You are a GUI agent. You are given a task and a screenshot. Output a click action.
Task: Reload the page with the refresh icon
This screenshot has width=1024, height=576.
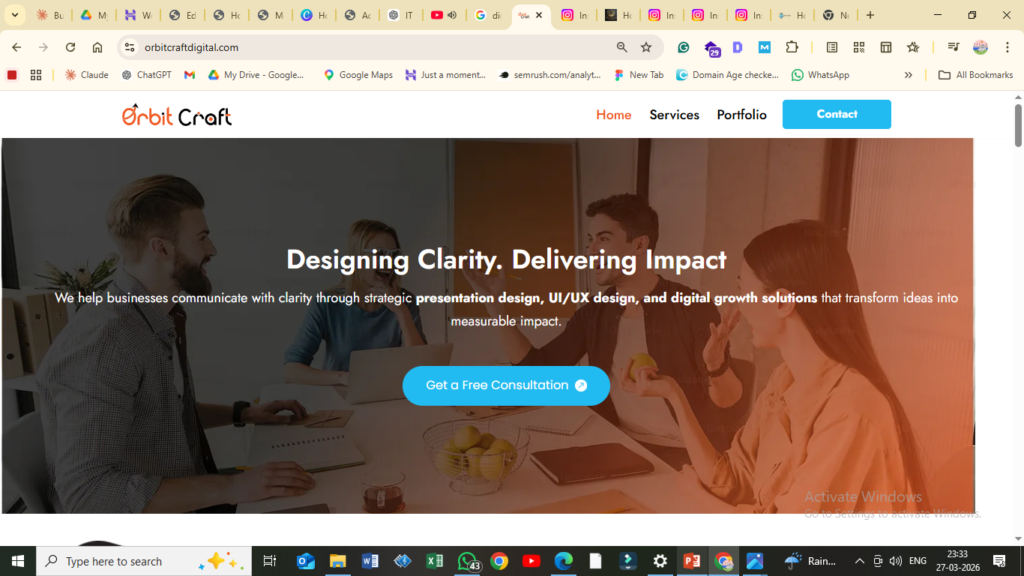click(71, 47)
